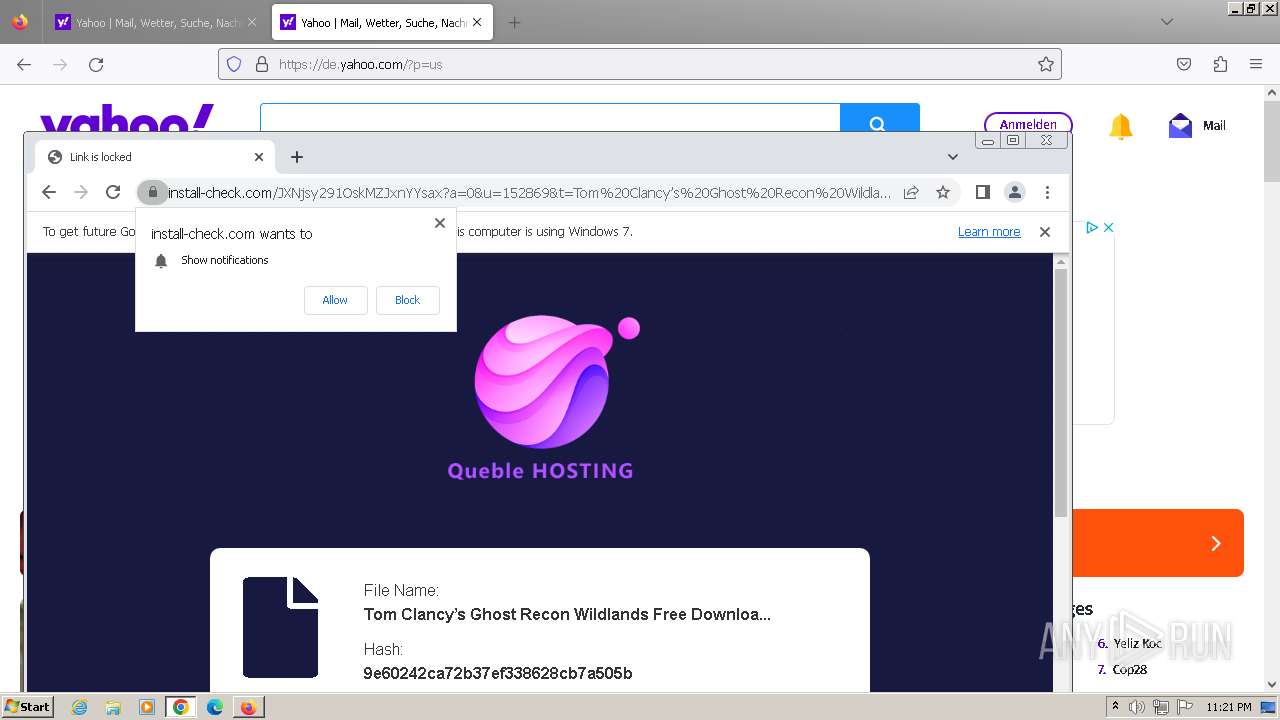Click Chrome page vertical scrollbar
Image resolution: width=1280 pixels, height=720 pixels.
click(x=1061, y=392)
